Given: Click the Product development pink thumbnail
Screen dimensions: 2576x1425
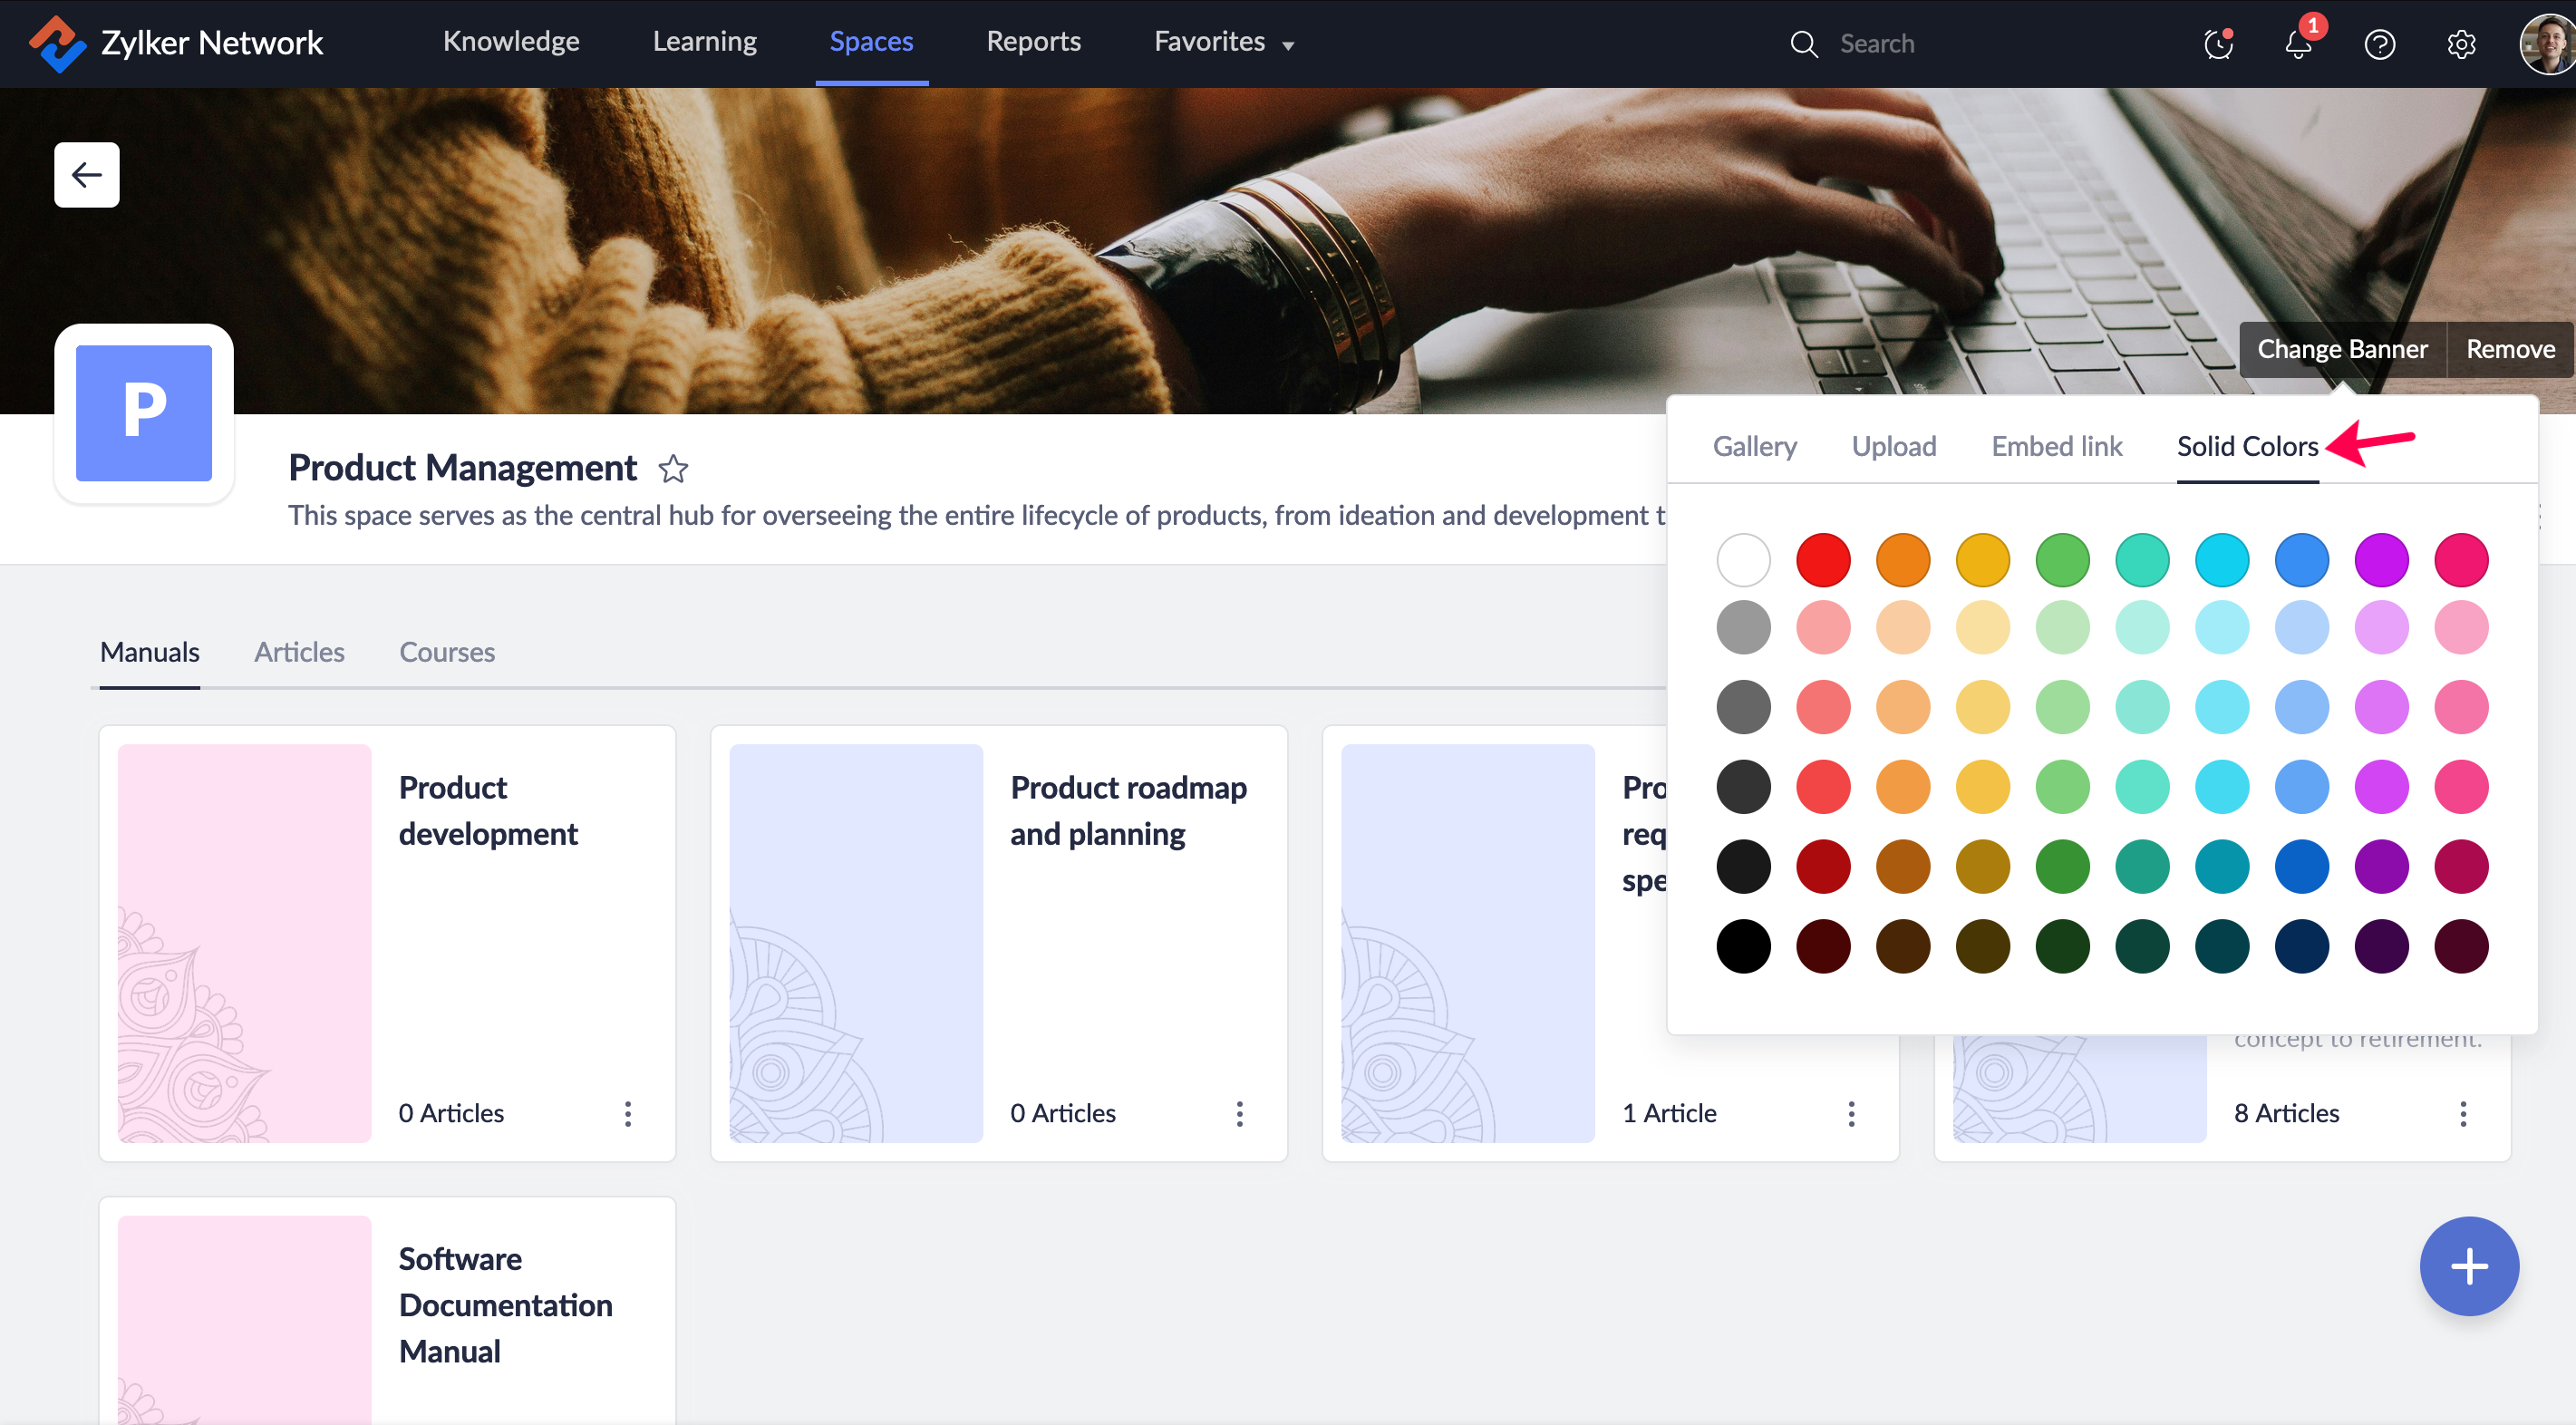Looking at the screenshot, I should pyautogui.click(x=245, y=943).
